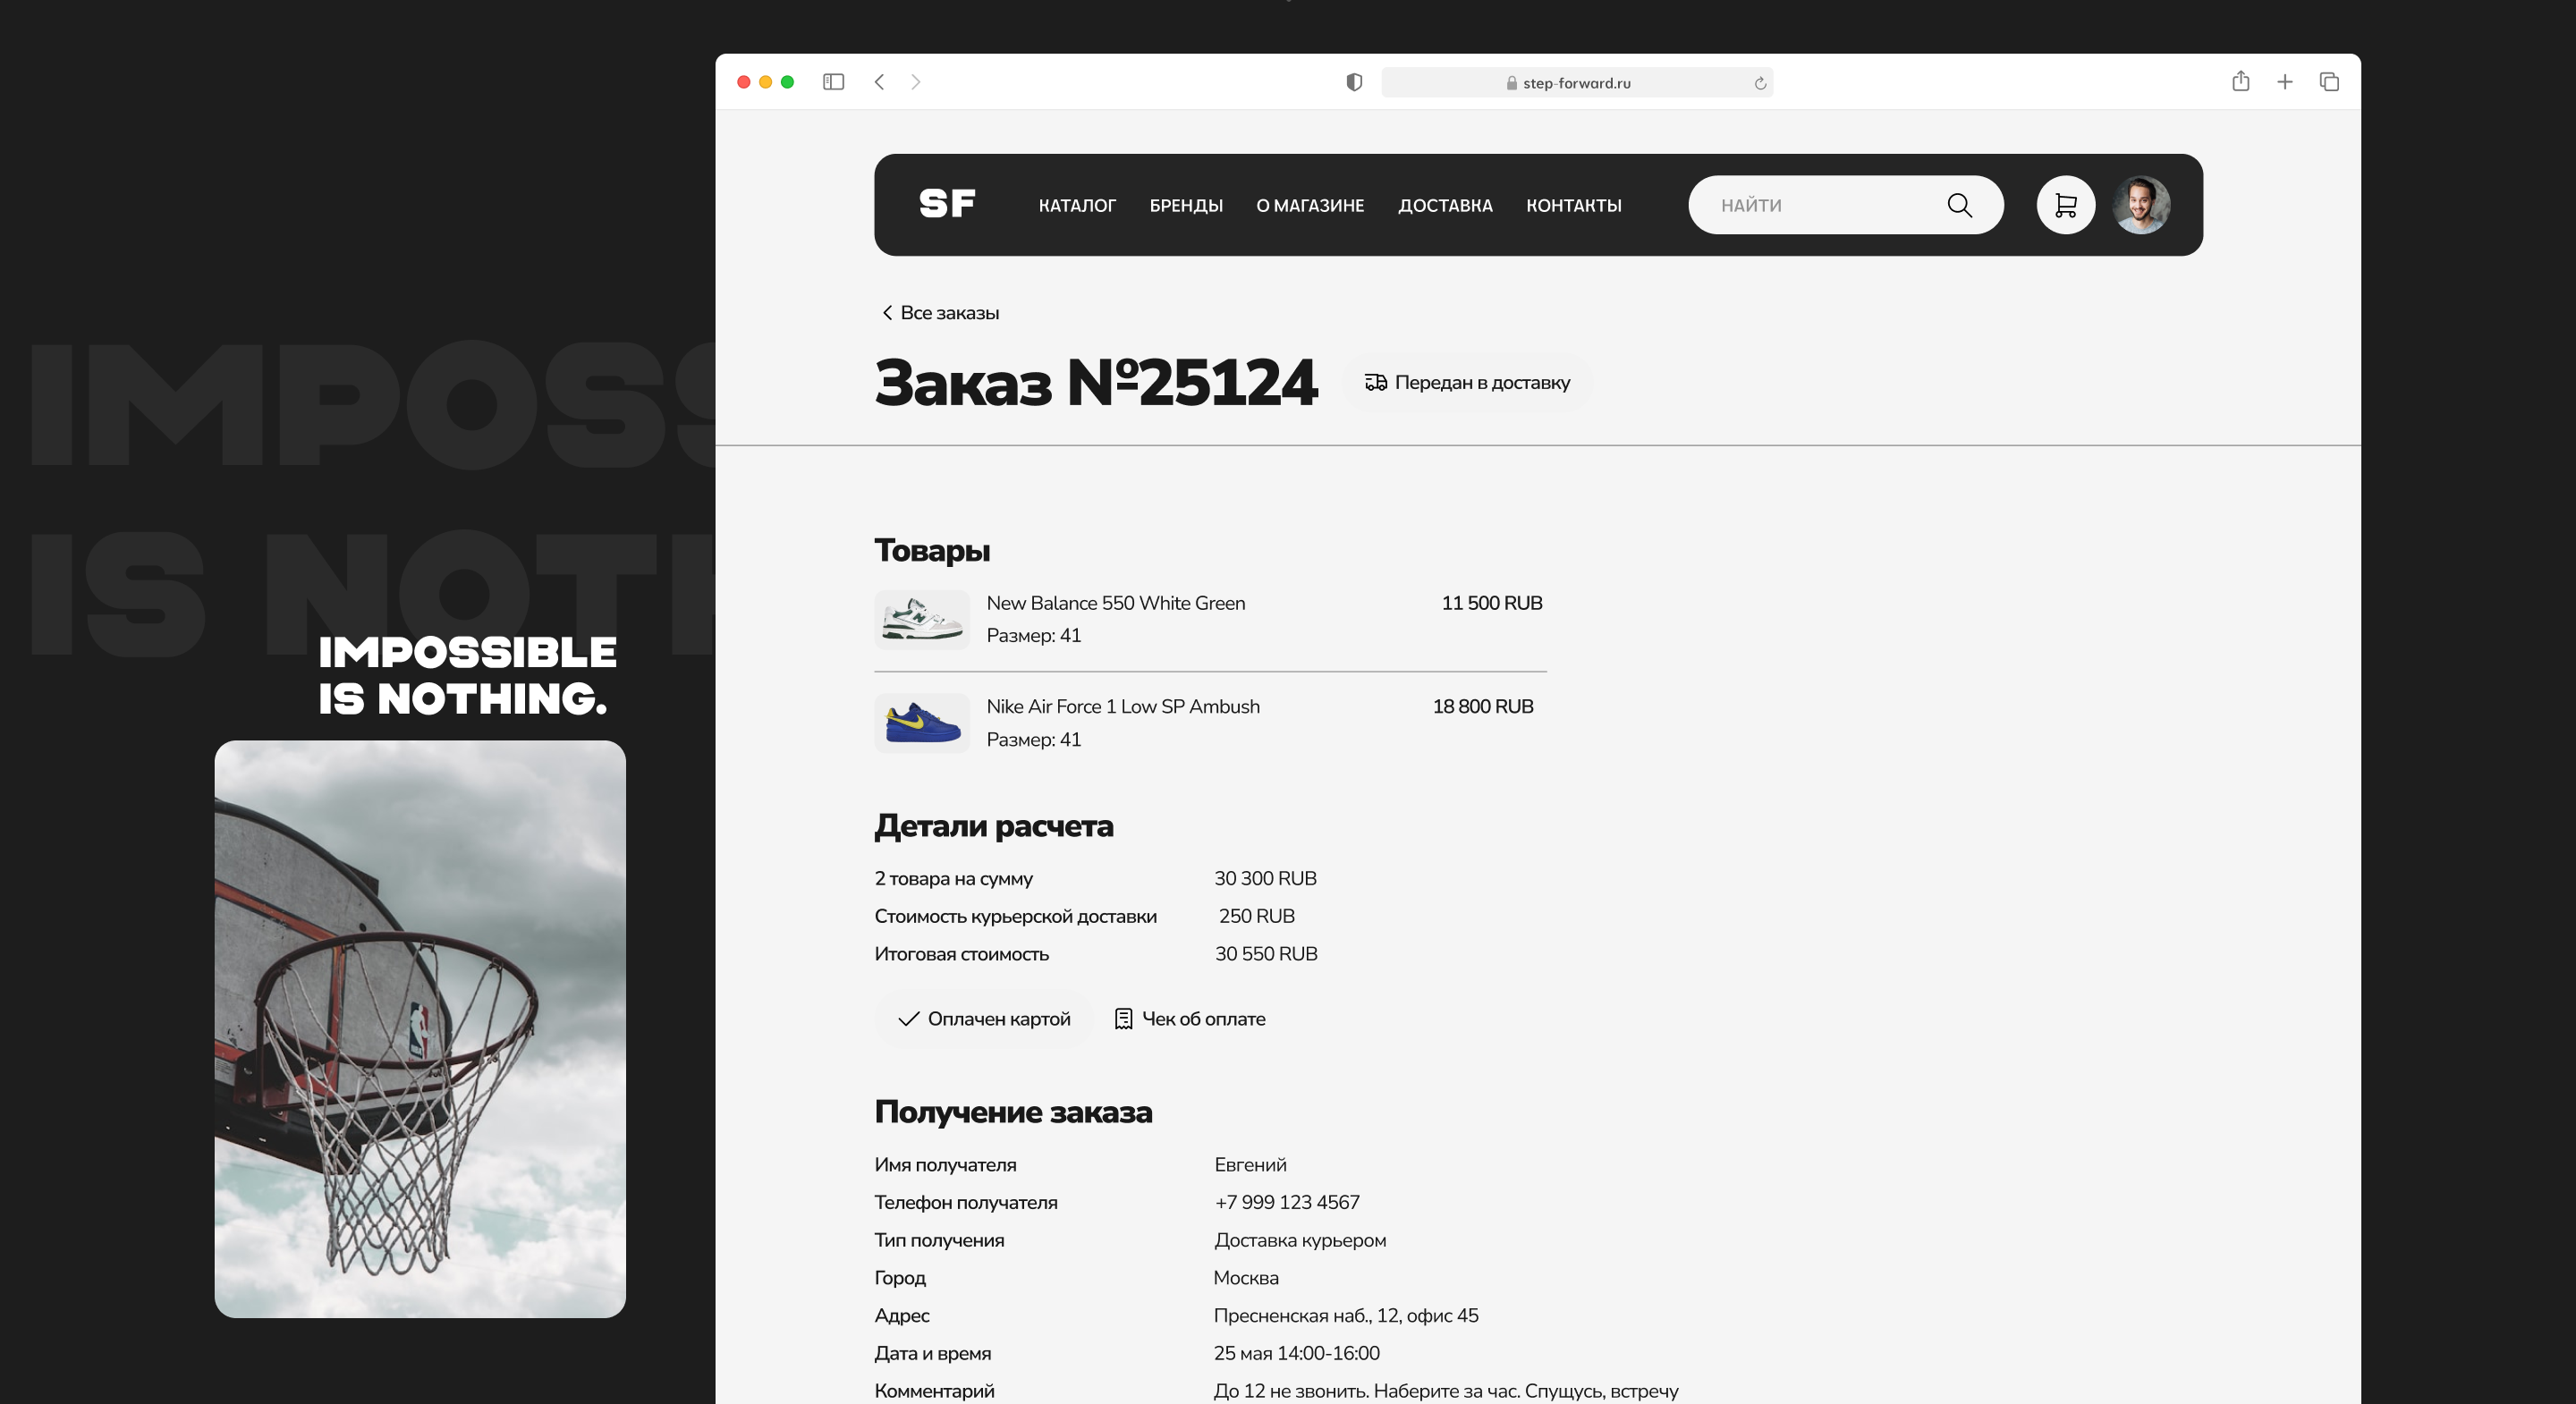Screen dimensions: 2576x1404
Task: Open the user profile avatar
Action: [x=2140, y=205]
